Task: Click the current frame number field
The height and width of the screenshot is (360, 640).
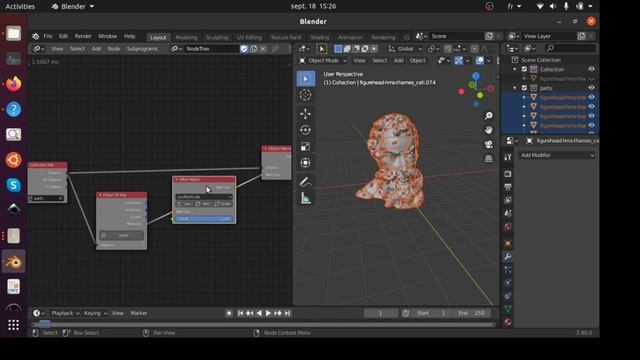Action: click(380, 313)
